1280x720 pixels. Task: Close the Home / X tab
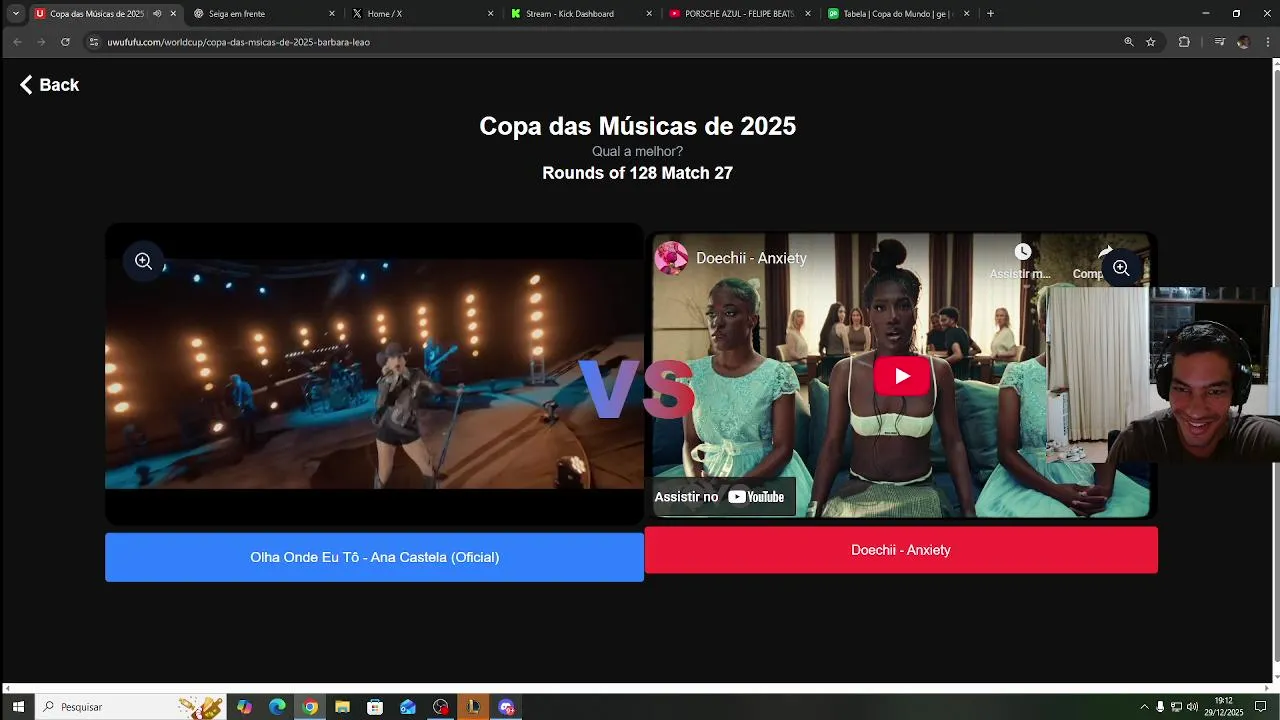tap(491, 14)
